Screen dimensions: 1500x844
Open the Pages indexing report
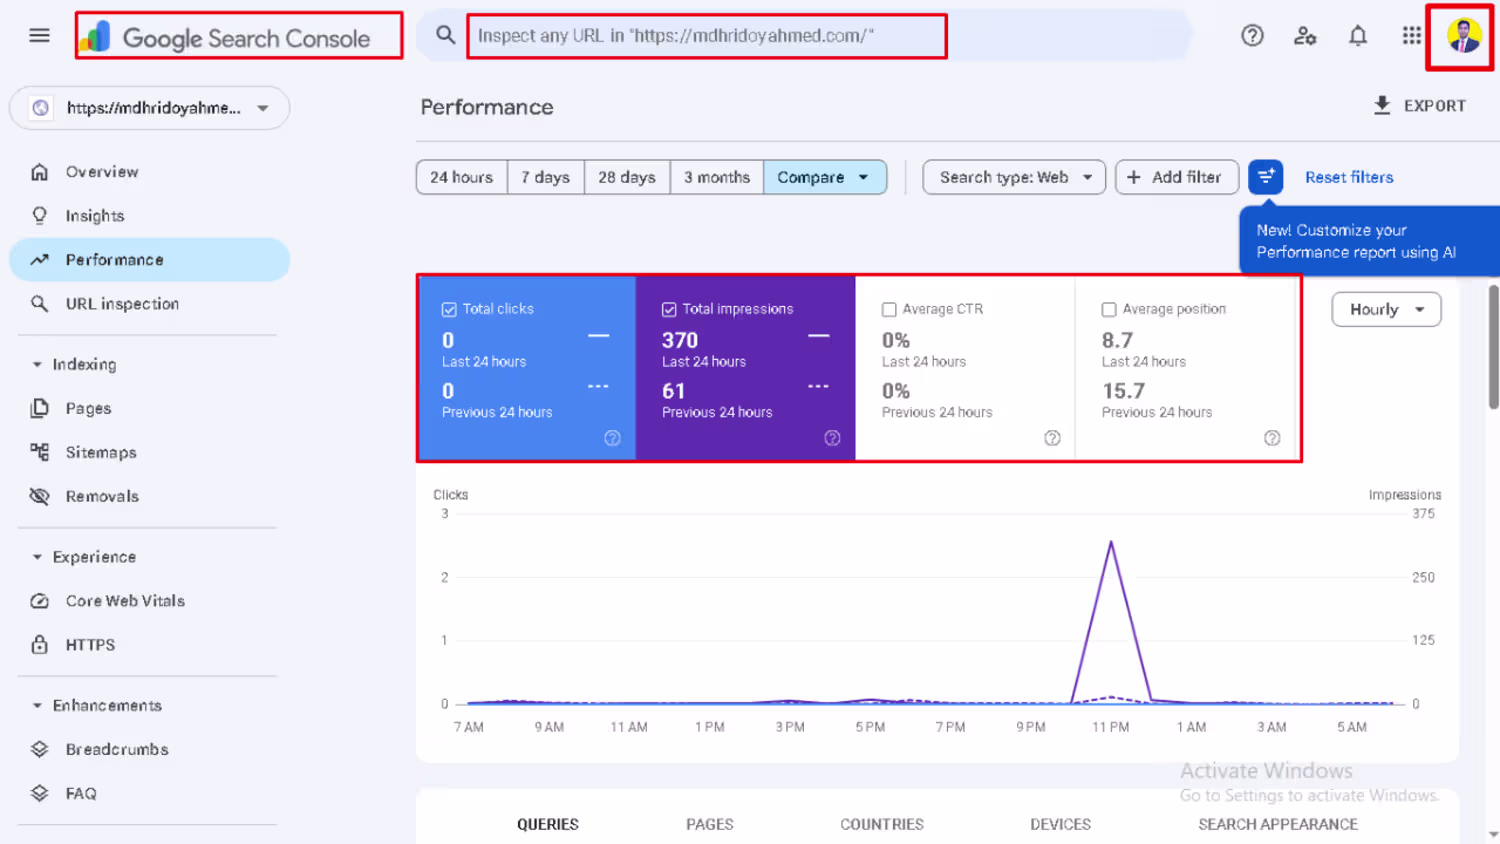click(150, 408)
